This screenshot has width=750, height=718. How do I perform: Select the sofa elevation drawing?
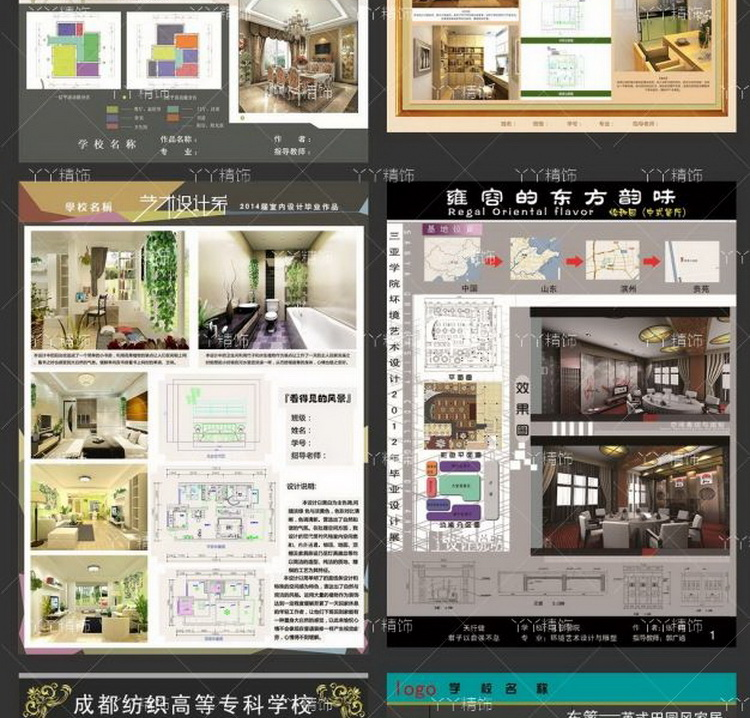pyautogui.click(x=215, y=416)
